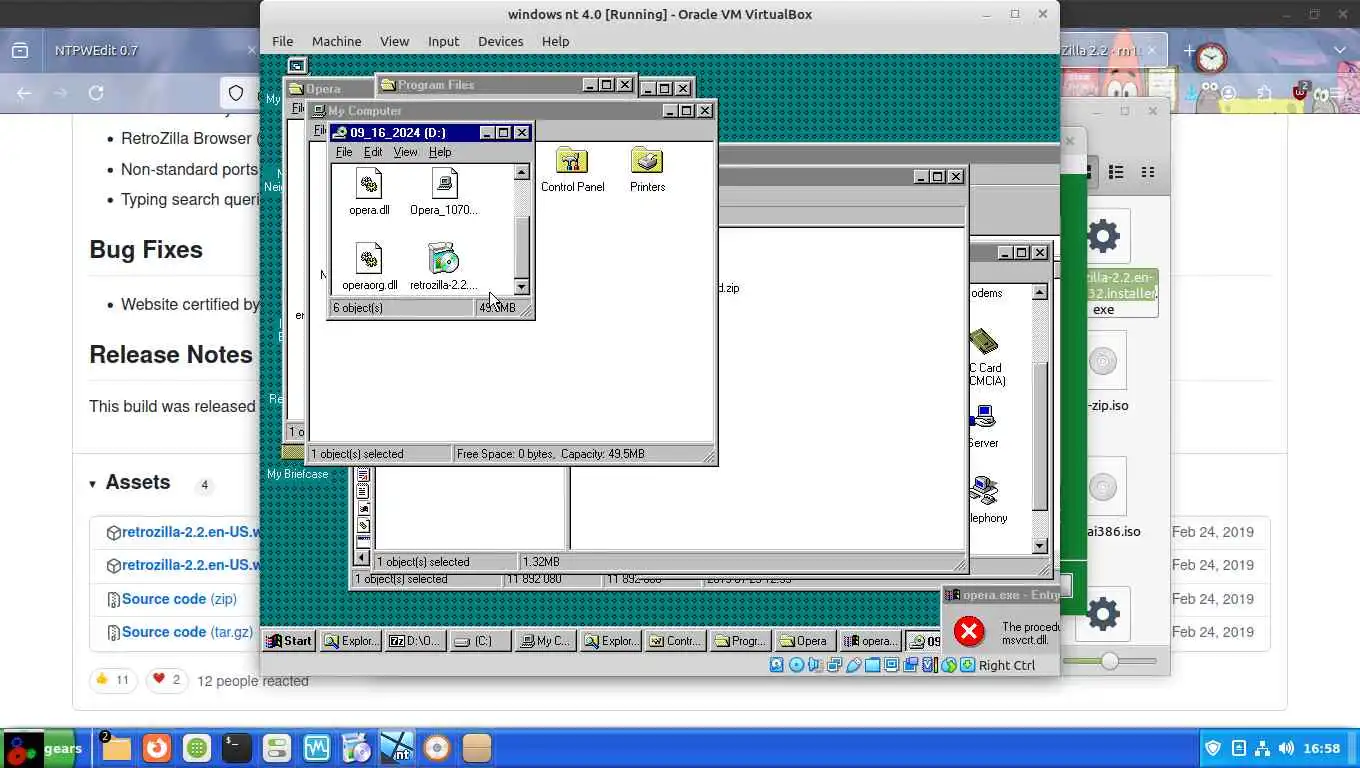Click the My C... taskbar button

pyautogui.click(x=545, y=641)
